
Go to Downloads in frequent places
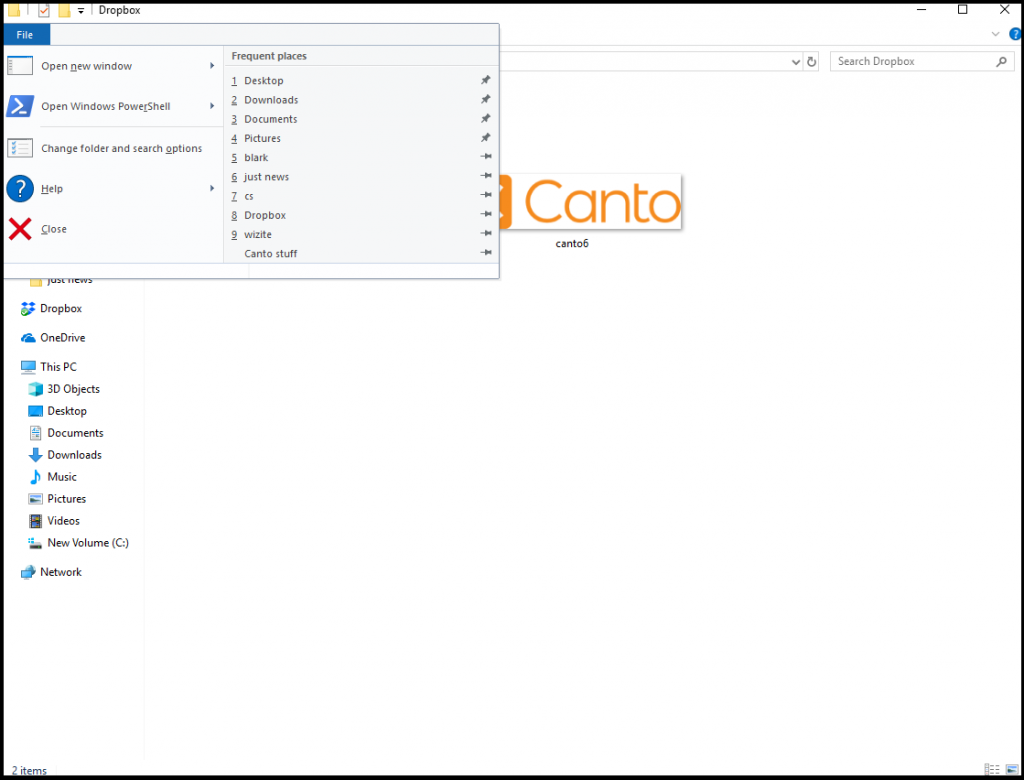[x=271, y=100]
